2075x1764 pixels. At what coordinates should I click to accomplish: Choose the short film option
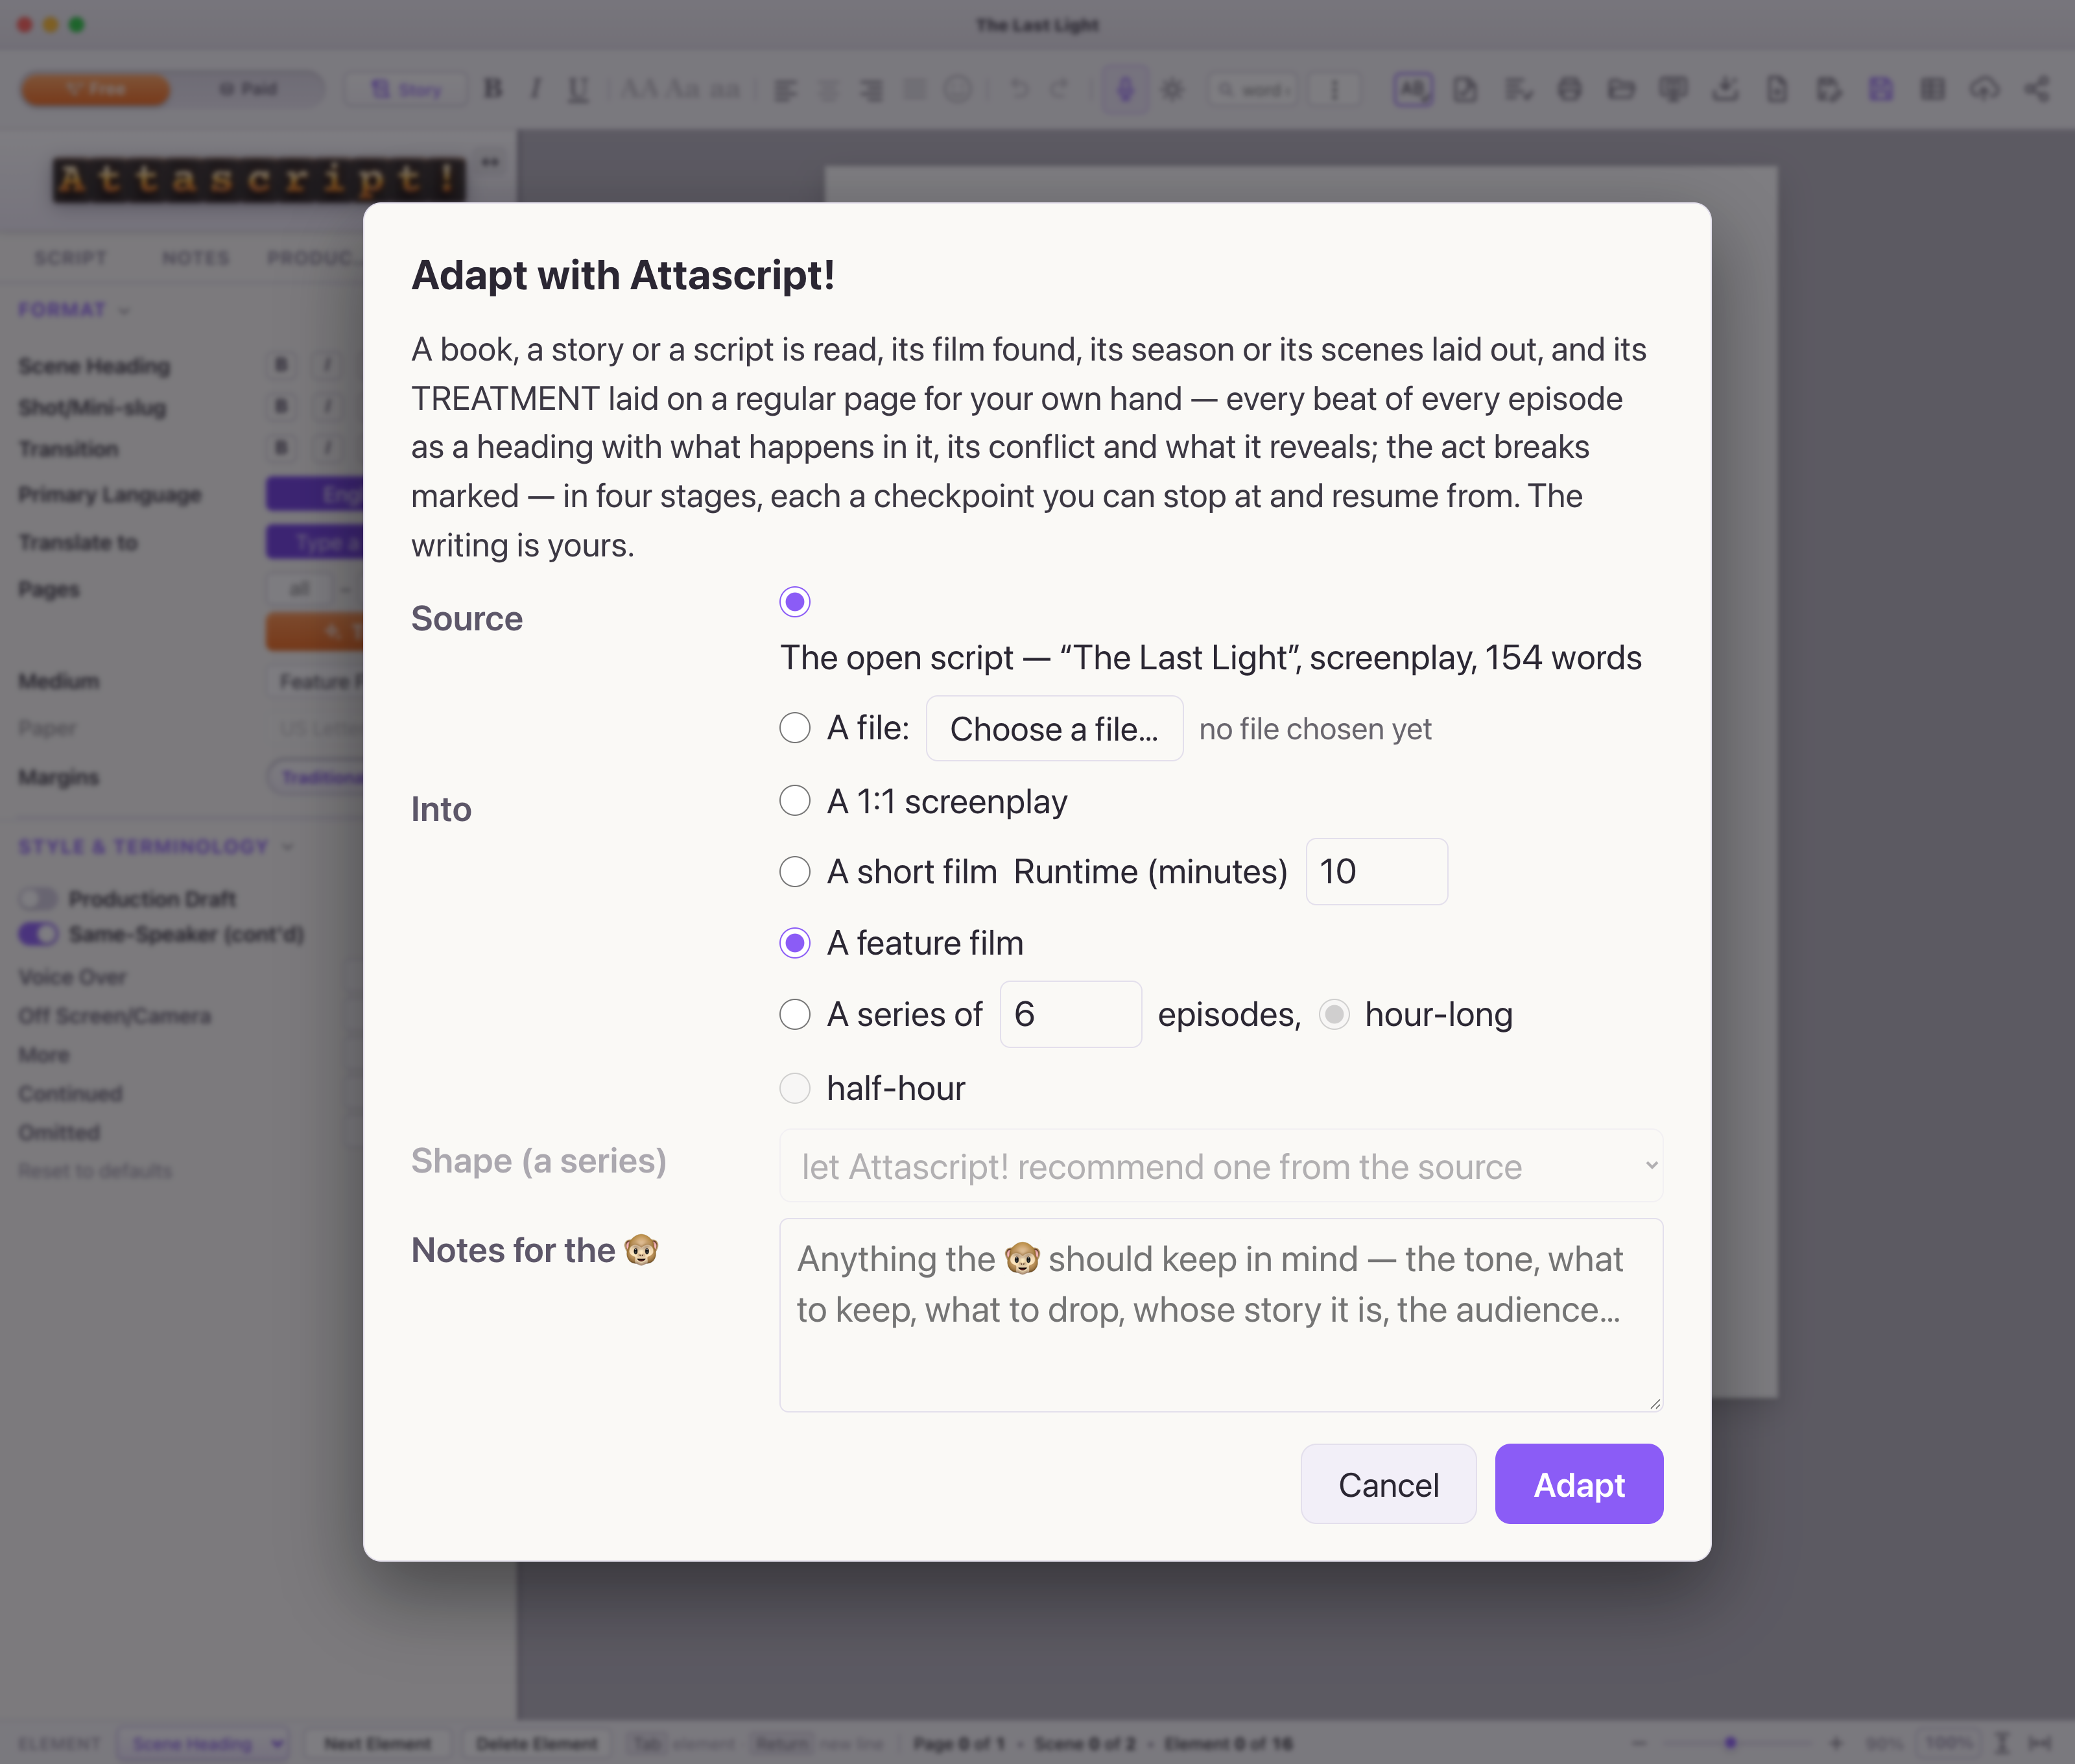pos(795,872)
